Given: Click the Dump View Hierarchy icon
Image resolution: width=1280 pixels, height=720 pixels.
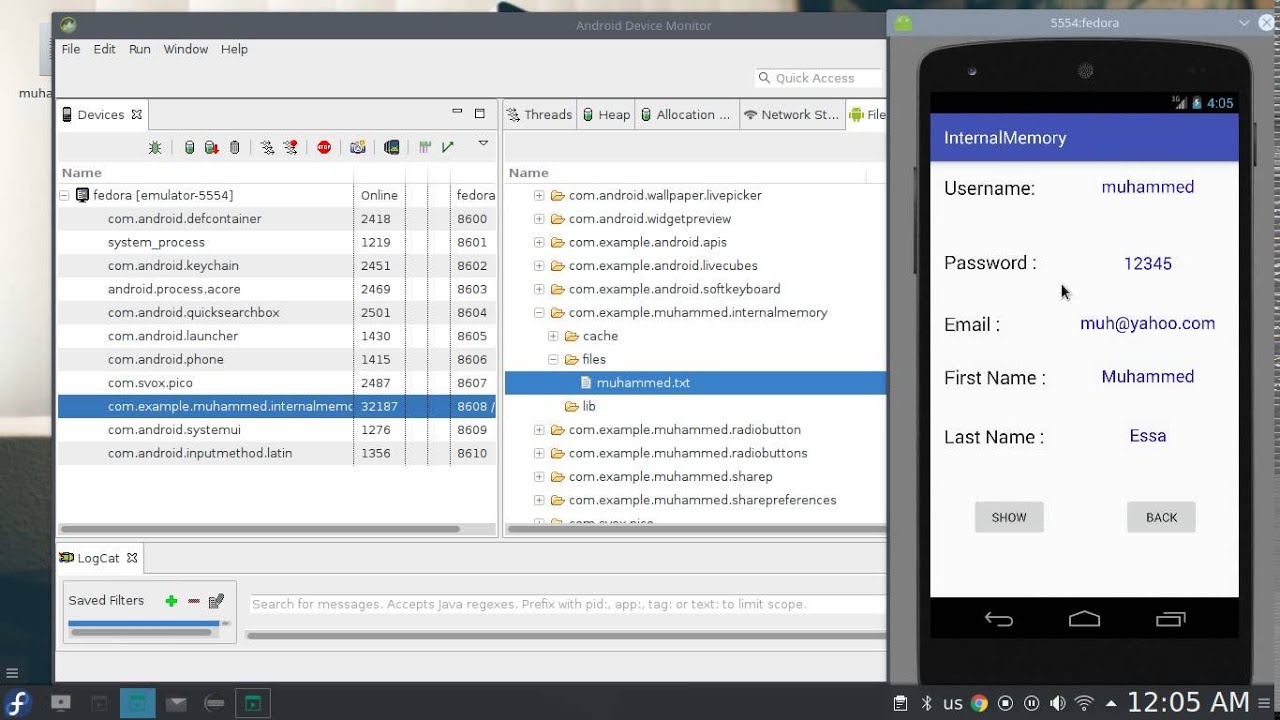Looking at the screenshot, I should coord(392,147).
